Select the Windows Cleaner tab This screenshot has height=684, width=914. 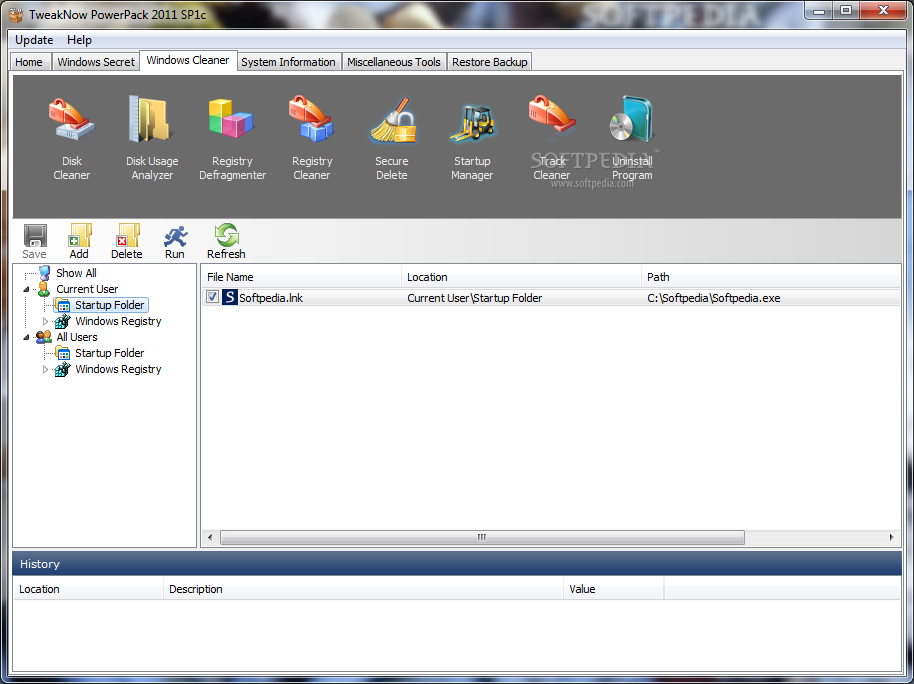[188, 60]
